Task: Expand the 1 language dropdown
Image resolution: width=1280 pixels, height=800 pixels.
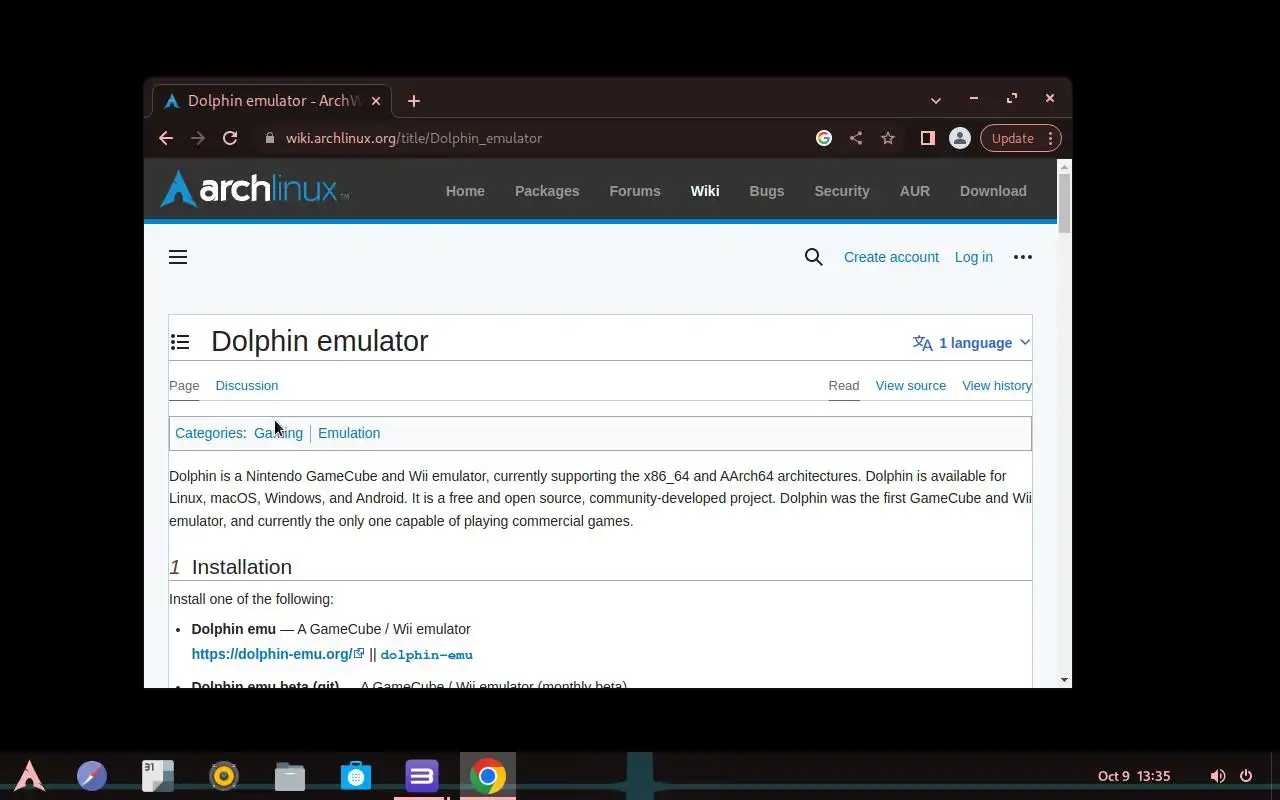Action: pos(971,343)
